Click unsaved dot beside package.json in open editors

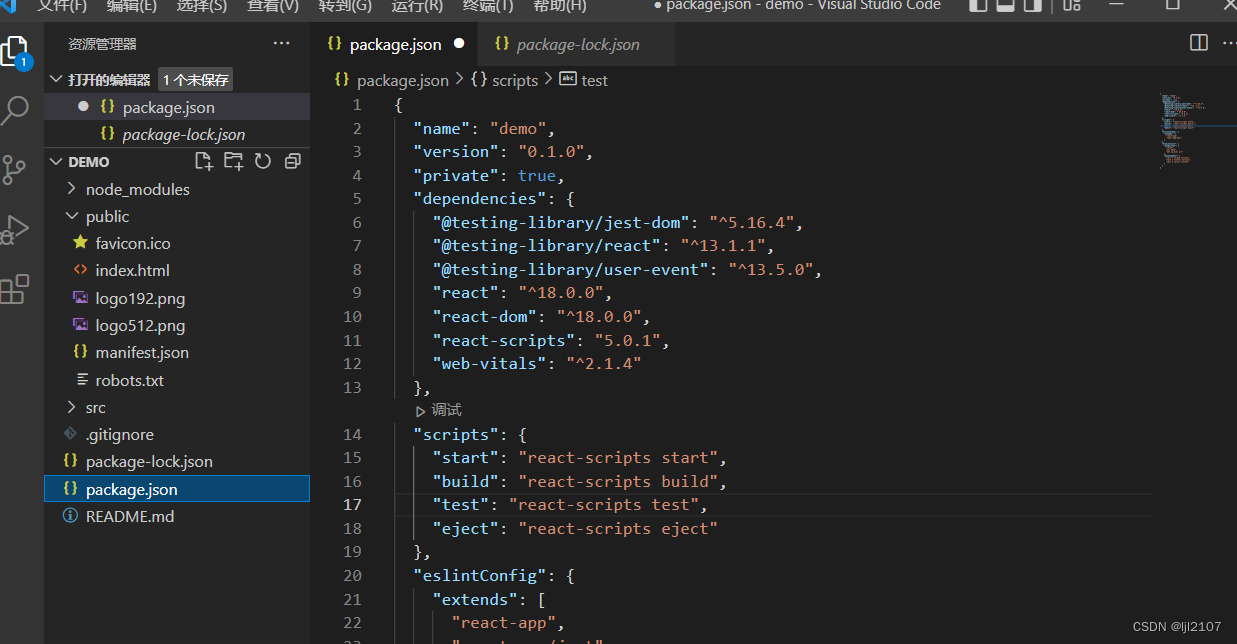pyautogui.click(x=83, y=106)
